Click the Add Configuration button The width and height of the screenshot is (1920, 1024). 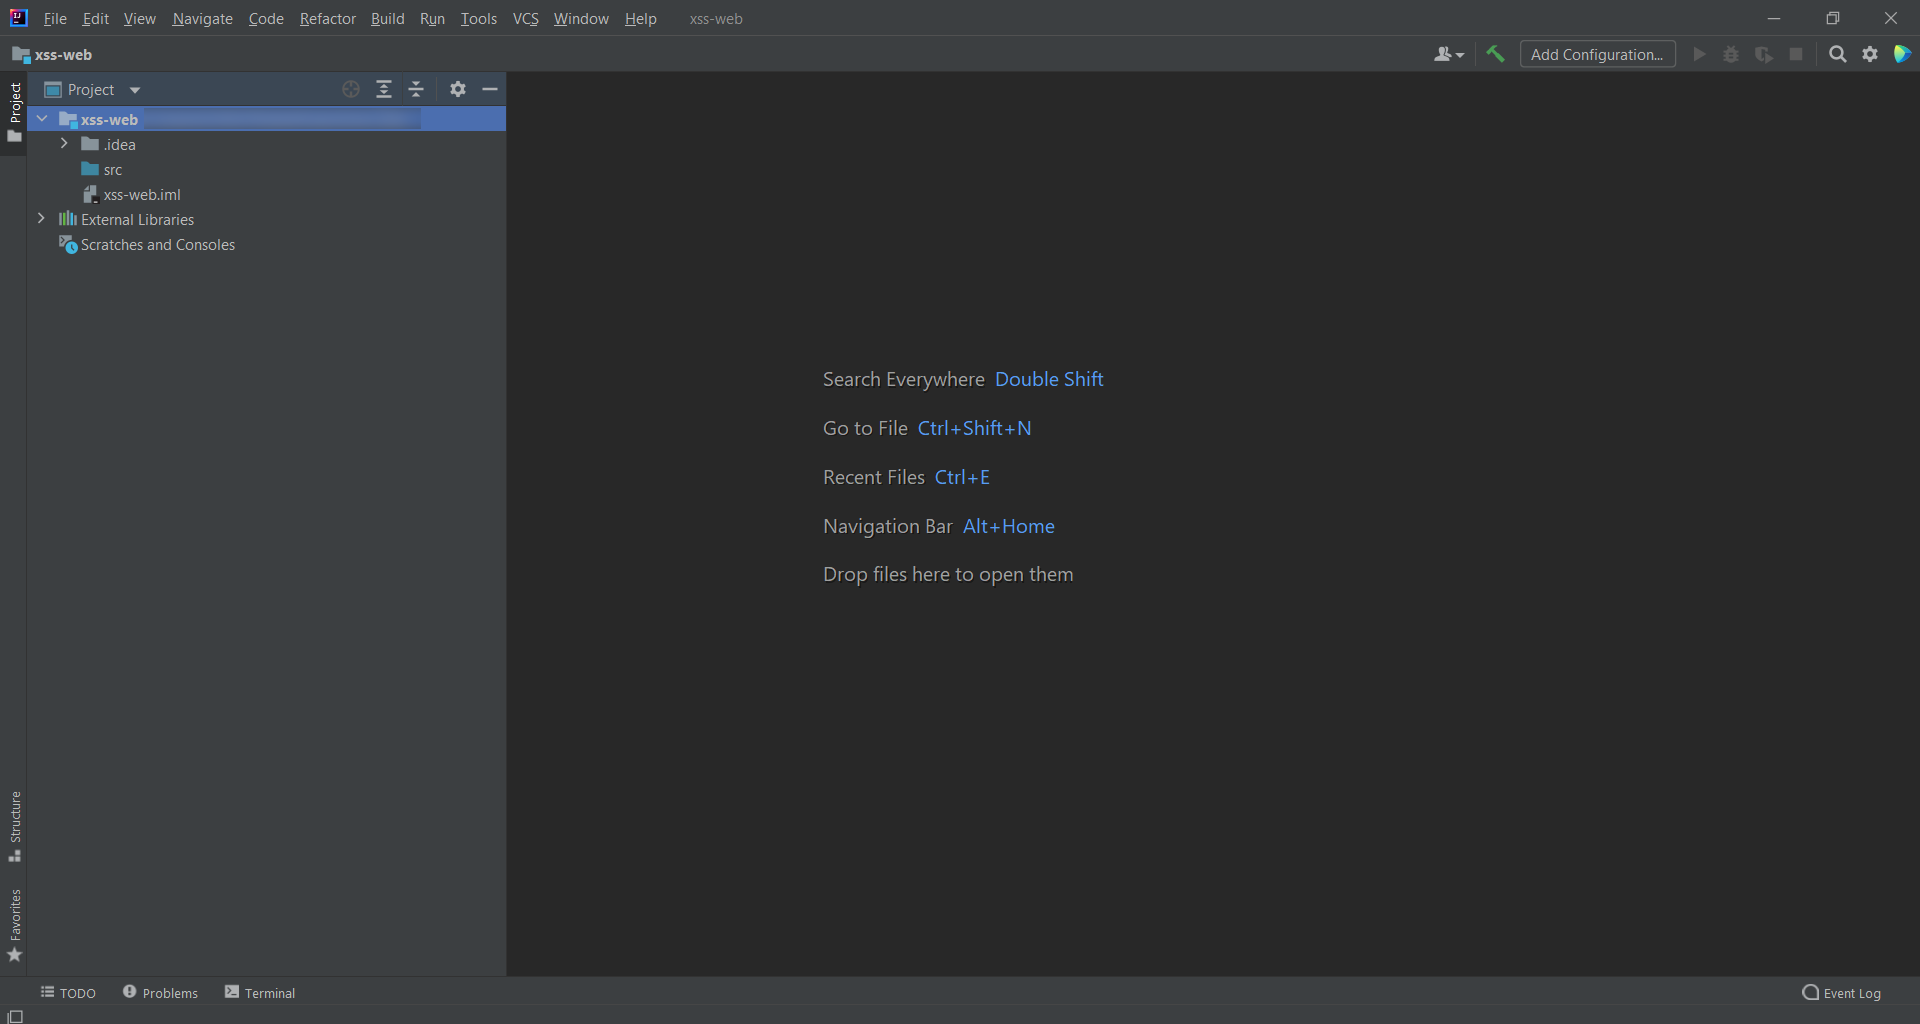1597,55
